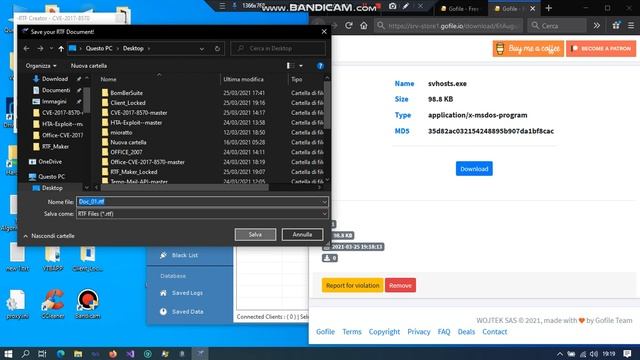The height and width of the screenshot is (360, 640).
Task: Select the OFFICE_2007 folder
Action: pos(127,152)
